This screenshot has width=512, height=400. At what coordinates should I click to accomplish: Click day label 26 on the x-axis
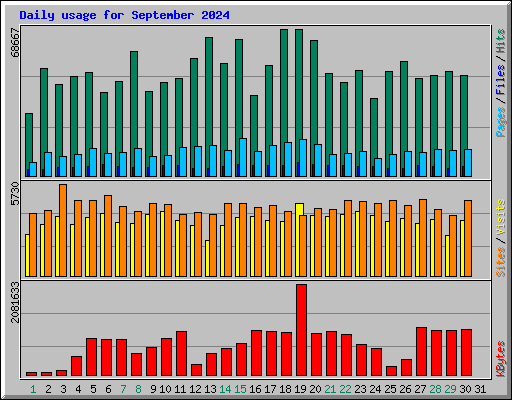405,389
